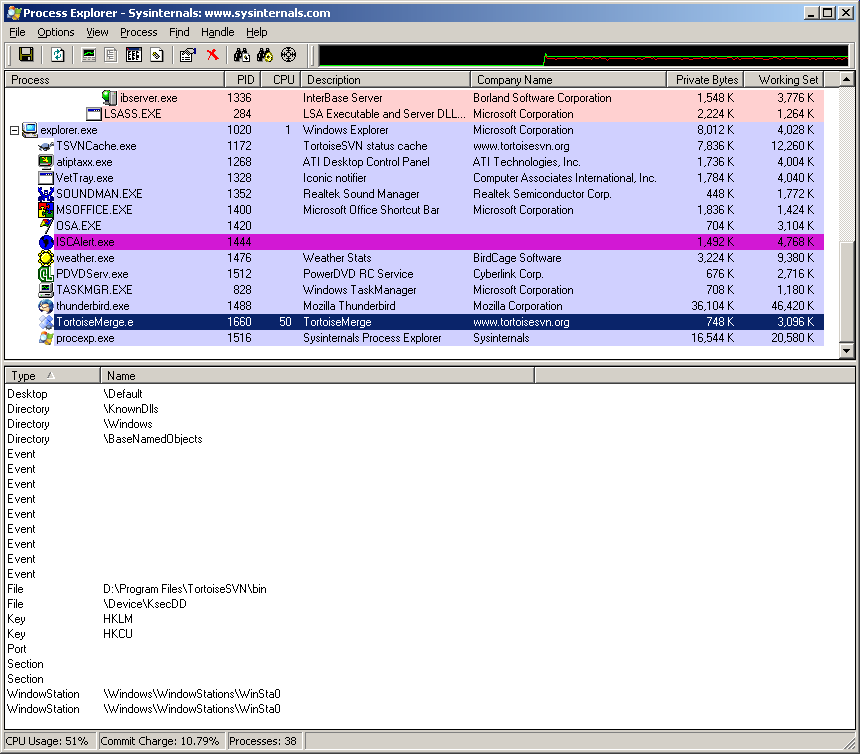This screenshot has width=860, height=754.
Task: Open the Help menu
Action: 257,32
